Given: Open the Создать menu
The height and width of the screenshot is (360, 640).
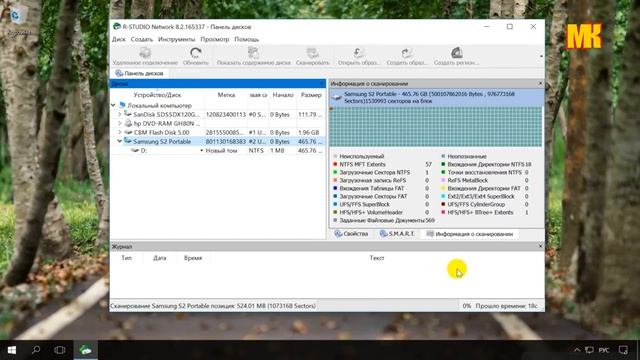Looking at the screenshot, I should [x=142, y=40].
